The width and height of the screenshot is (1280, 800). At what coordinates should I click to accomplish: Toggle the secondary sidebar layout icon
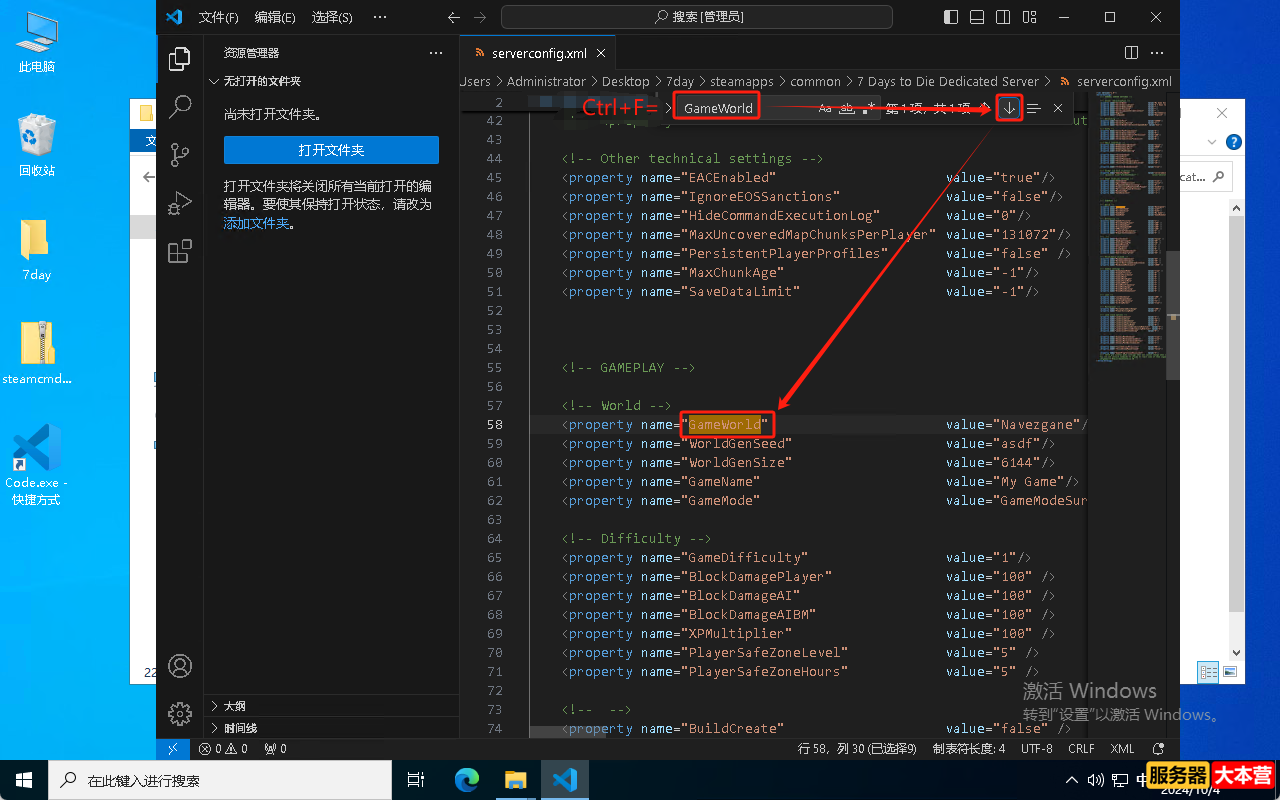tap(1002, 17)
